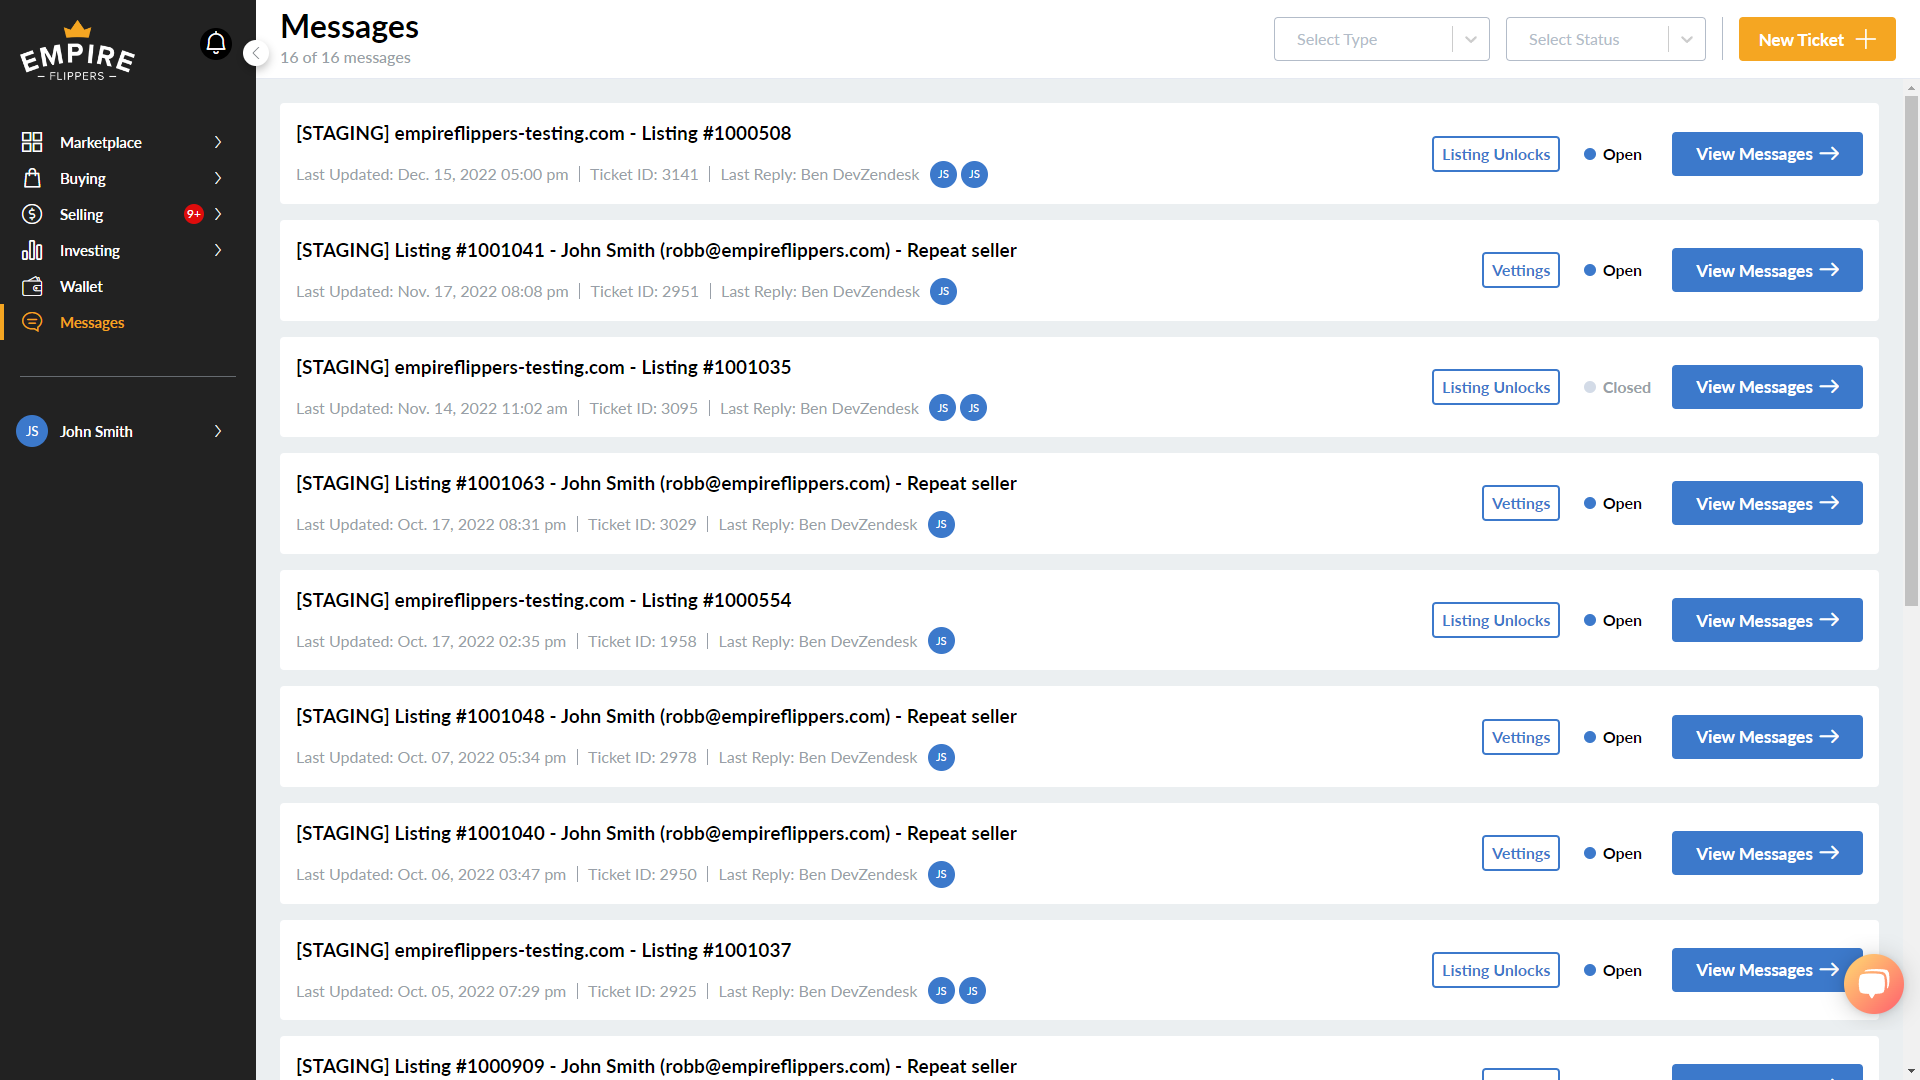Click the JS avatar on ticket 1958
The image size is (1920, 1080).
point(941,641)
